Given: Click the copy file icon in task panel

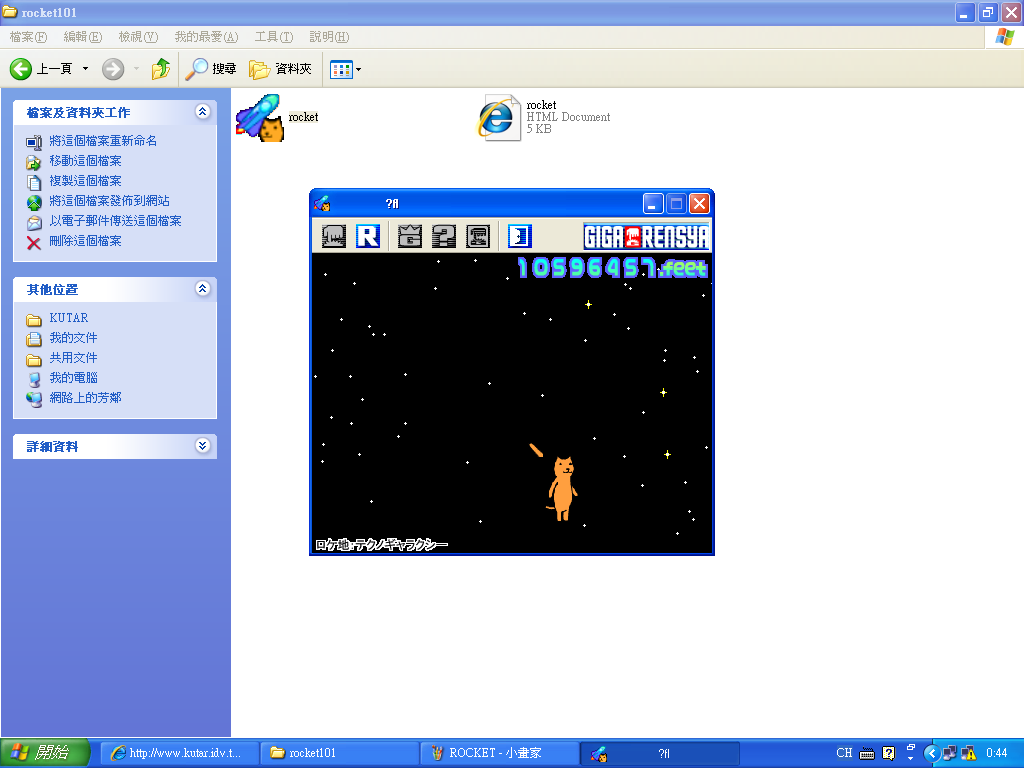Looking at the screenshot, I should 34,182.
